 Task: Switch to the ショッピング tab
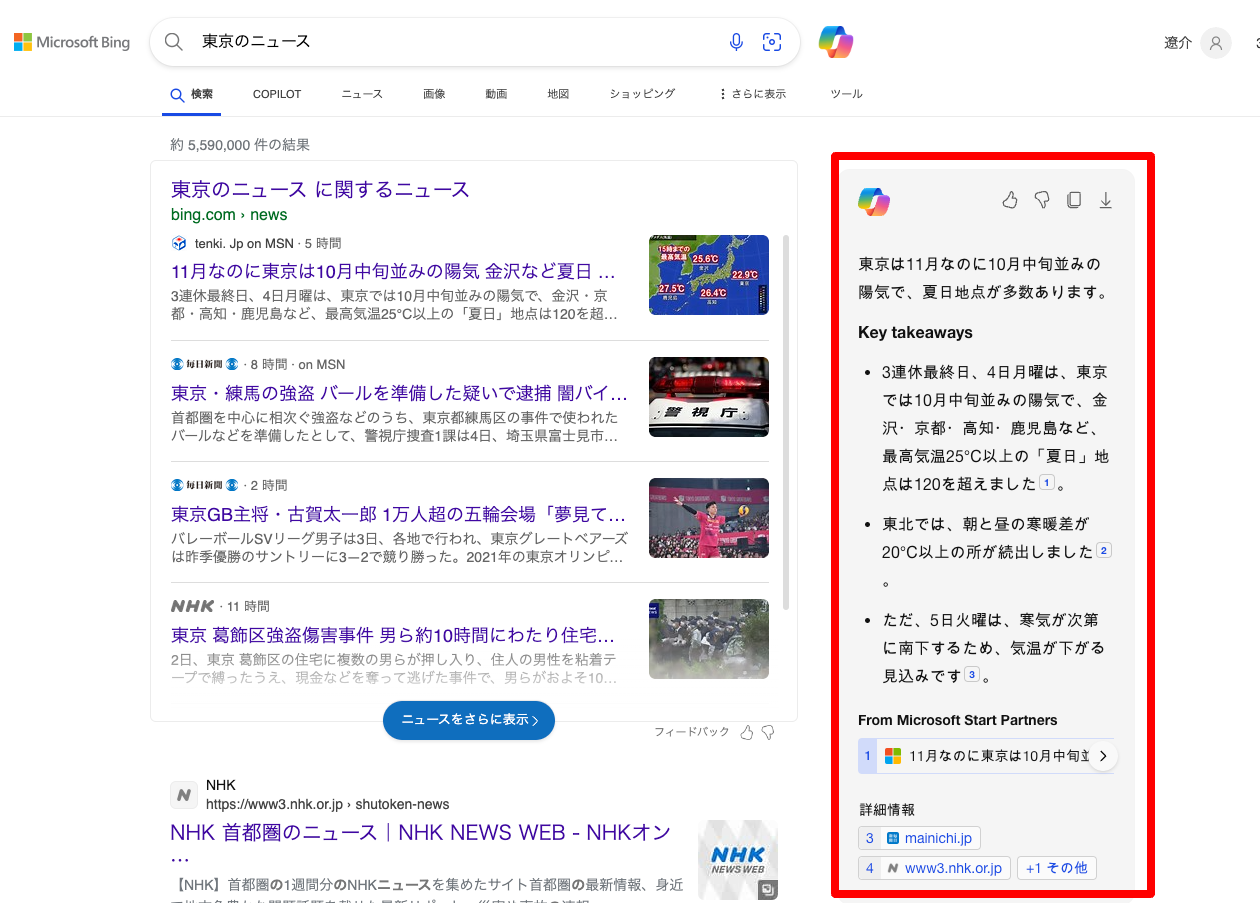pyautogui.click(x=642, y=94)
